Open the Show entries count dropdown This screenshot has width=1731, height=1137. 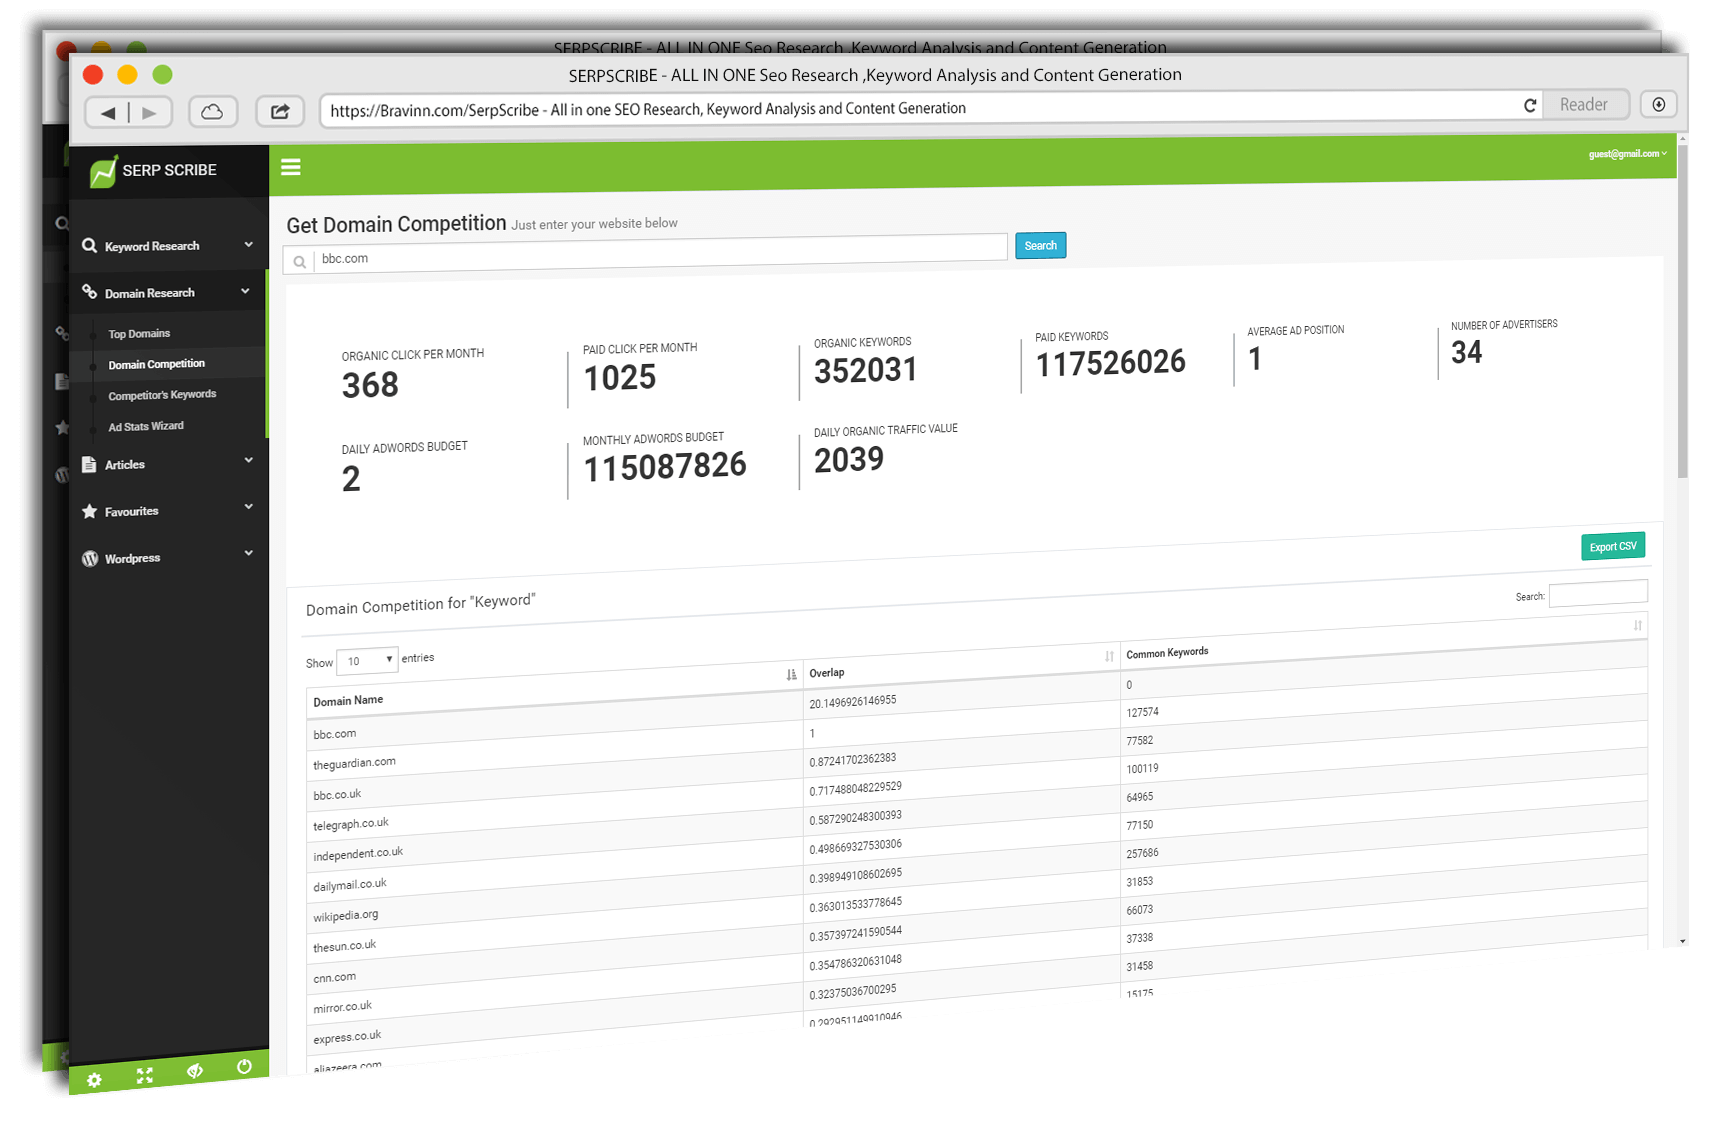tap(367, 661)
